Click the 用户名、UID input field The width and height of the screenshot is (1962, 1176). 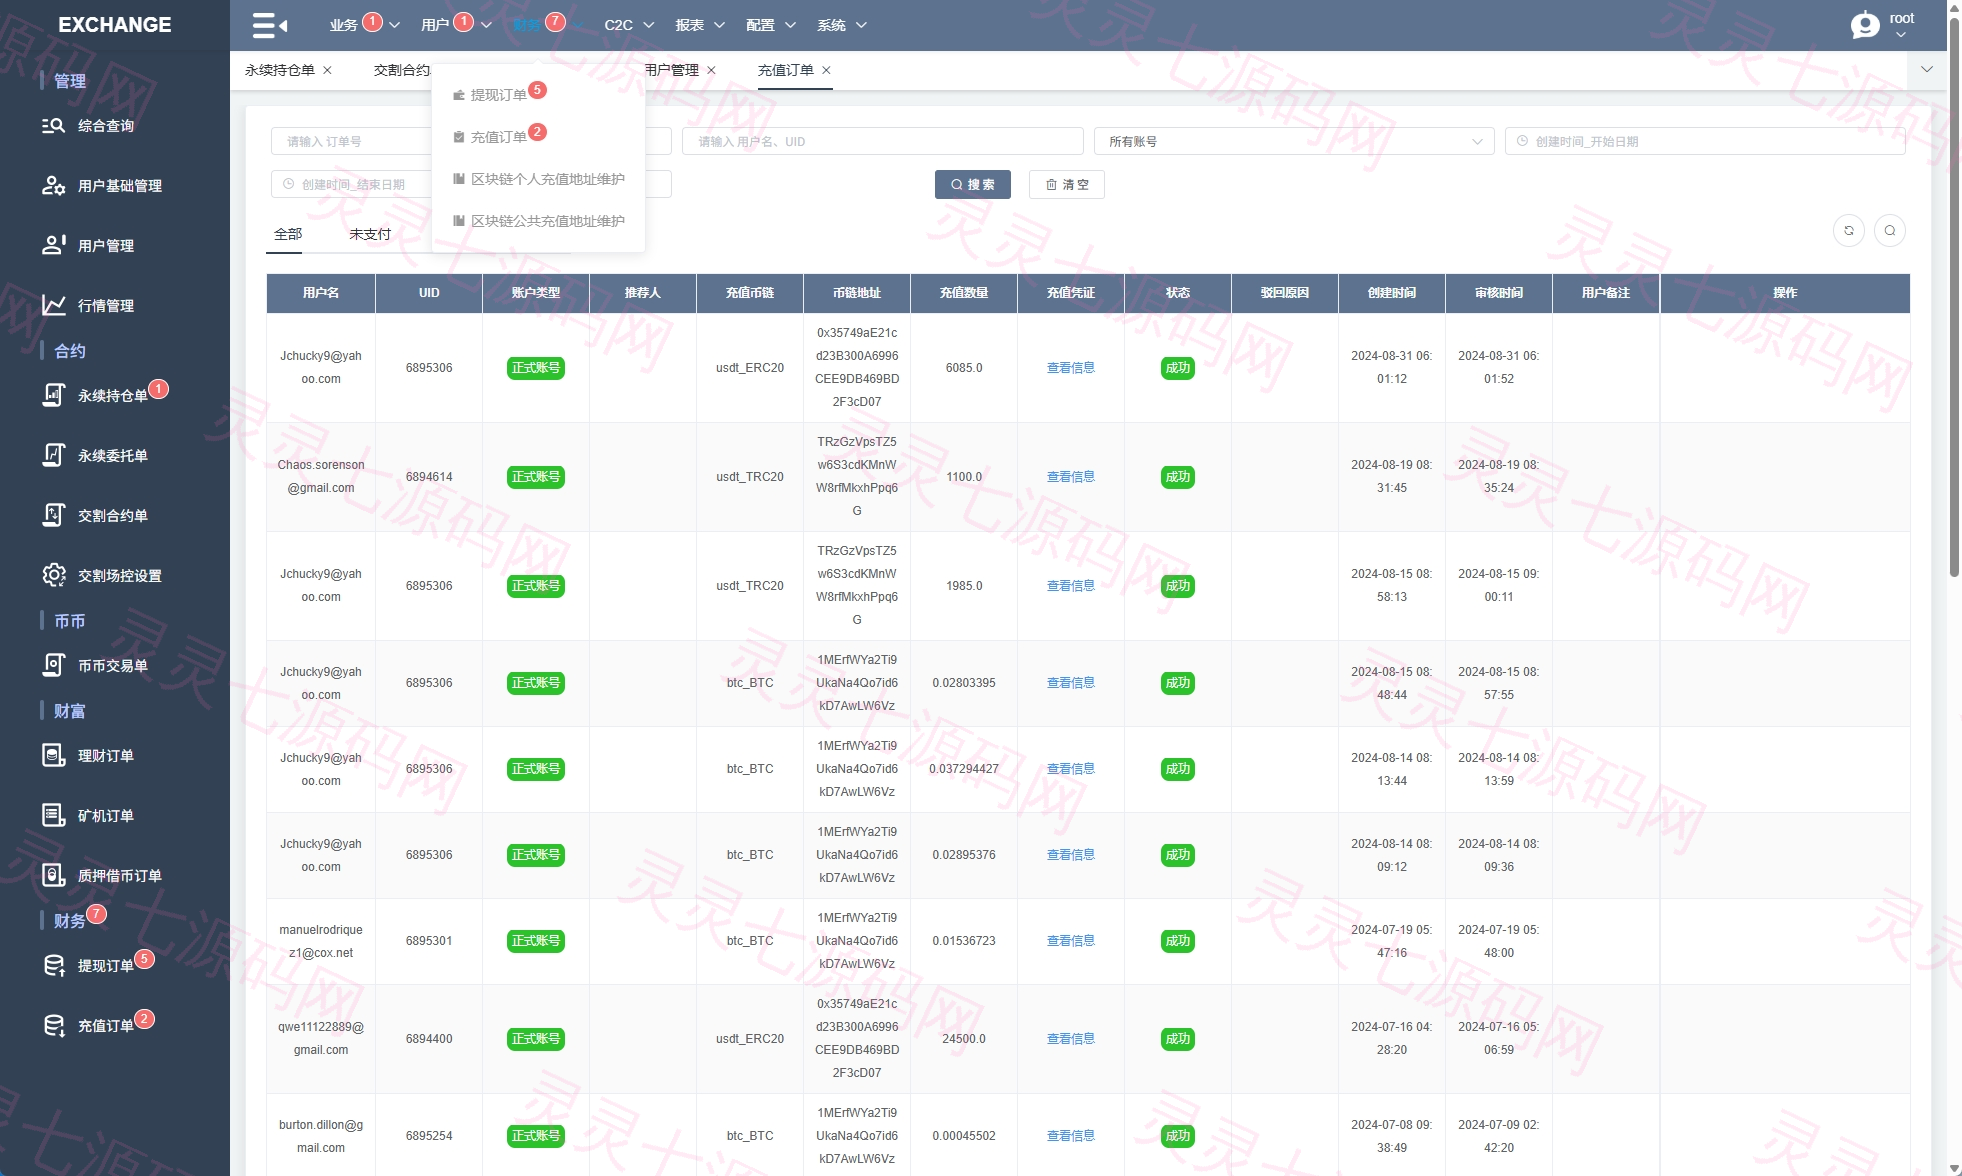coord(883,142)
